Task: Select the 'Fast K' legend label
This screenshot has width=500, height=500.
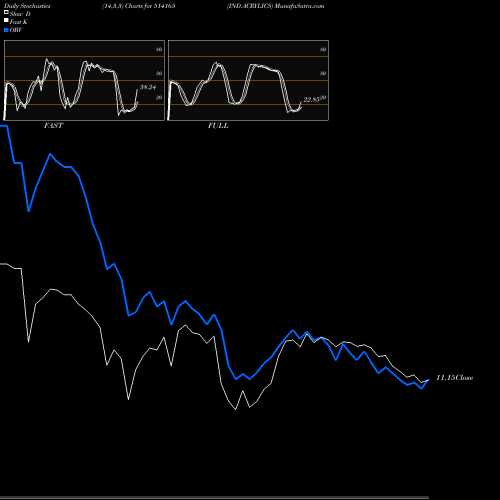Action: coord(19,22)
